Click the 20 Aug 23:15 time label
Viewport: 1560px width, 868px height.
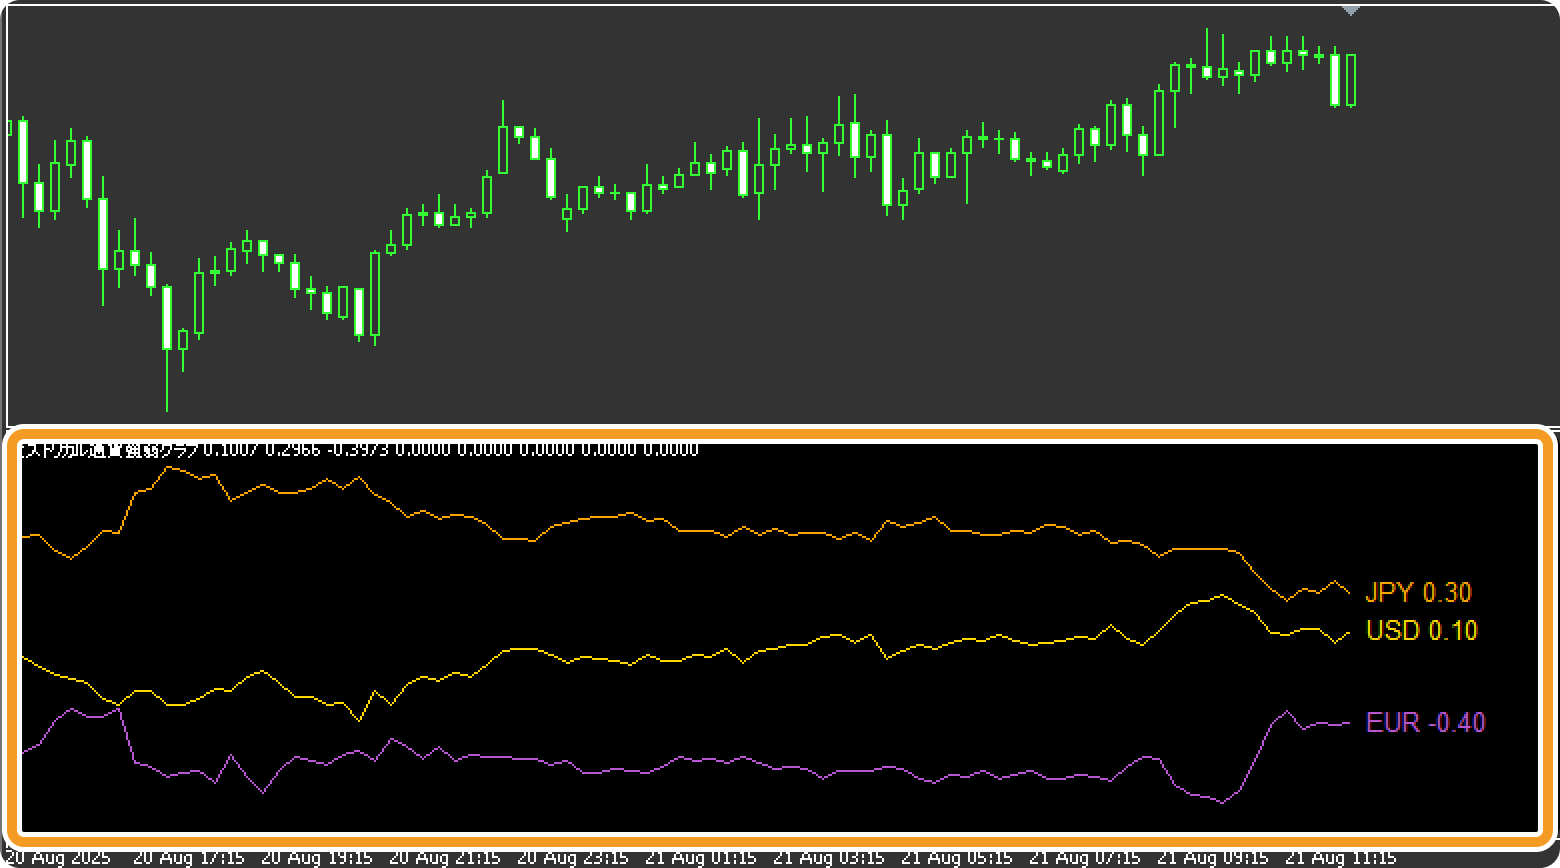coord(573,858)
